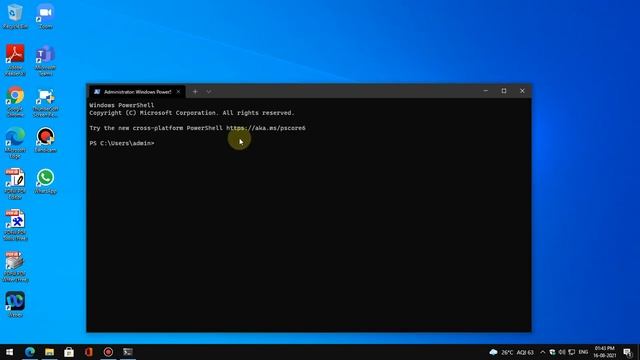
Task: Open the Recycle Bin desktop icon
Action: tap(15, 16)
